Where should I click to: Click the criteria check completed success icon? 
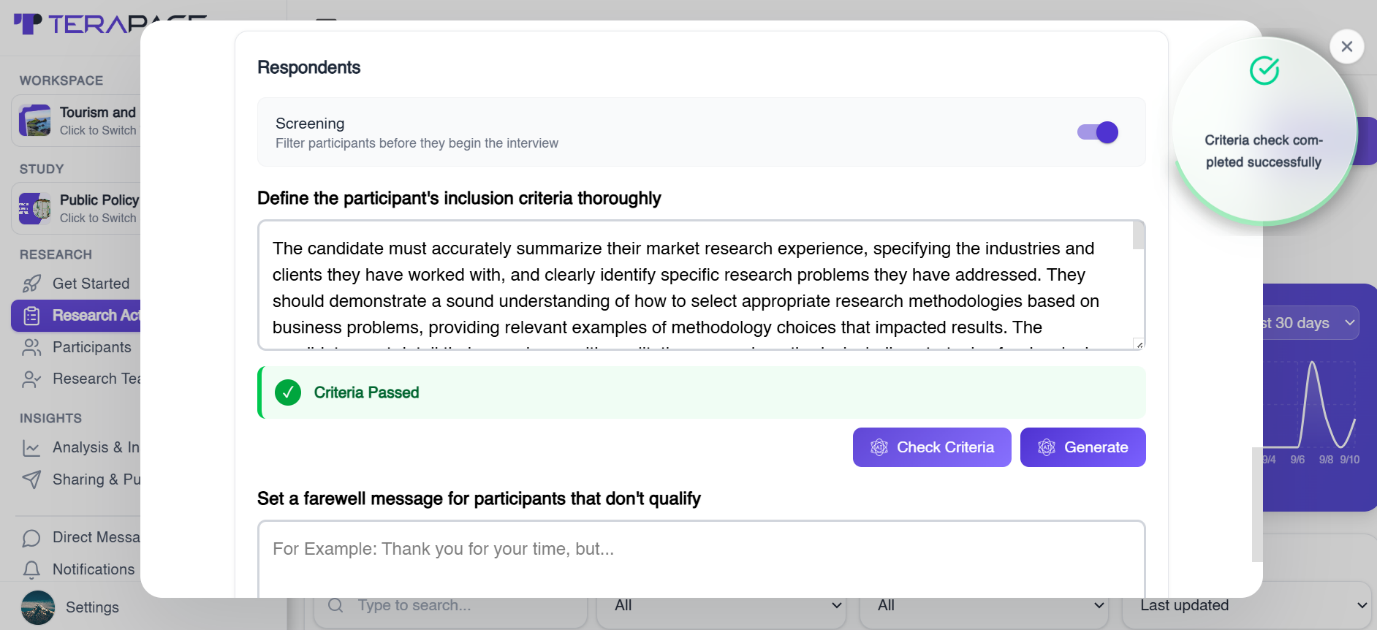tap(1265, 70)
